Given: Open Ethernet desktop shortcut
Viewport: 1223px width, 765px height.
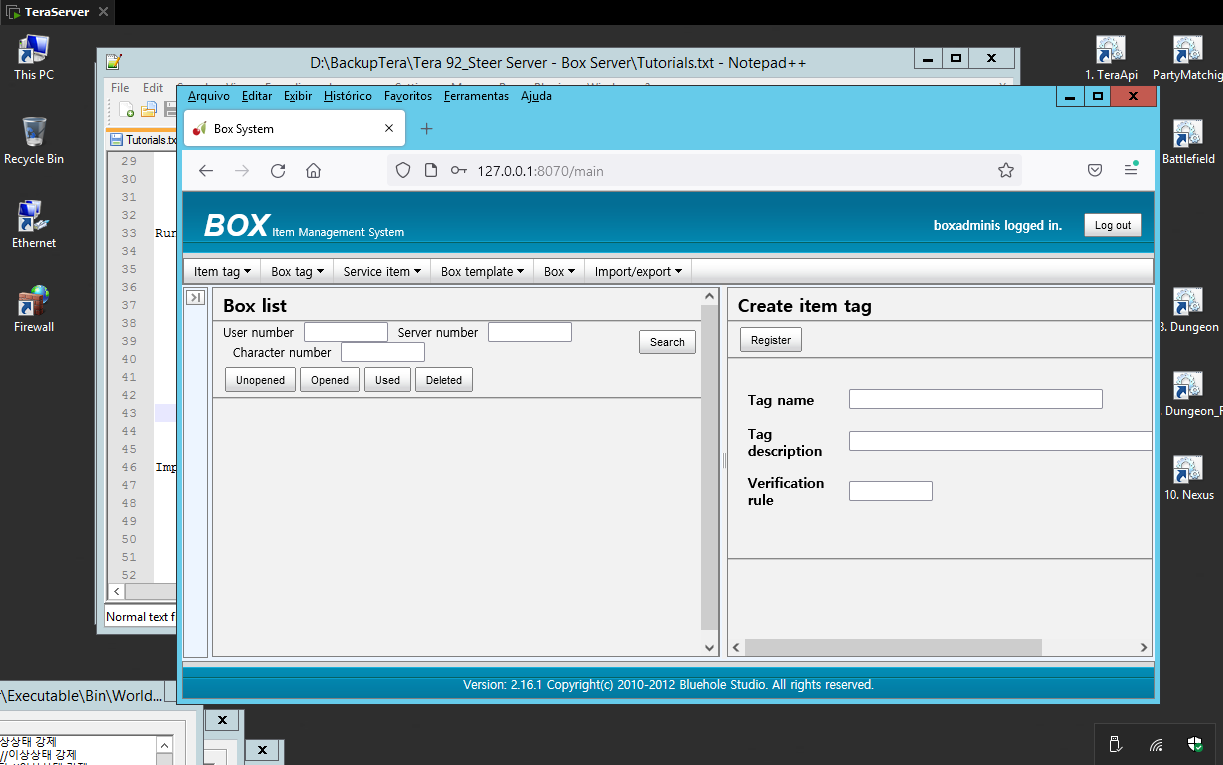Looking at the screenshot, I should pyautogui.click(x=34, y=225).
